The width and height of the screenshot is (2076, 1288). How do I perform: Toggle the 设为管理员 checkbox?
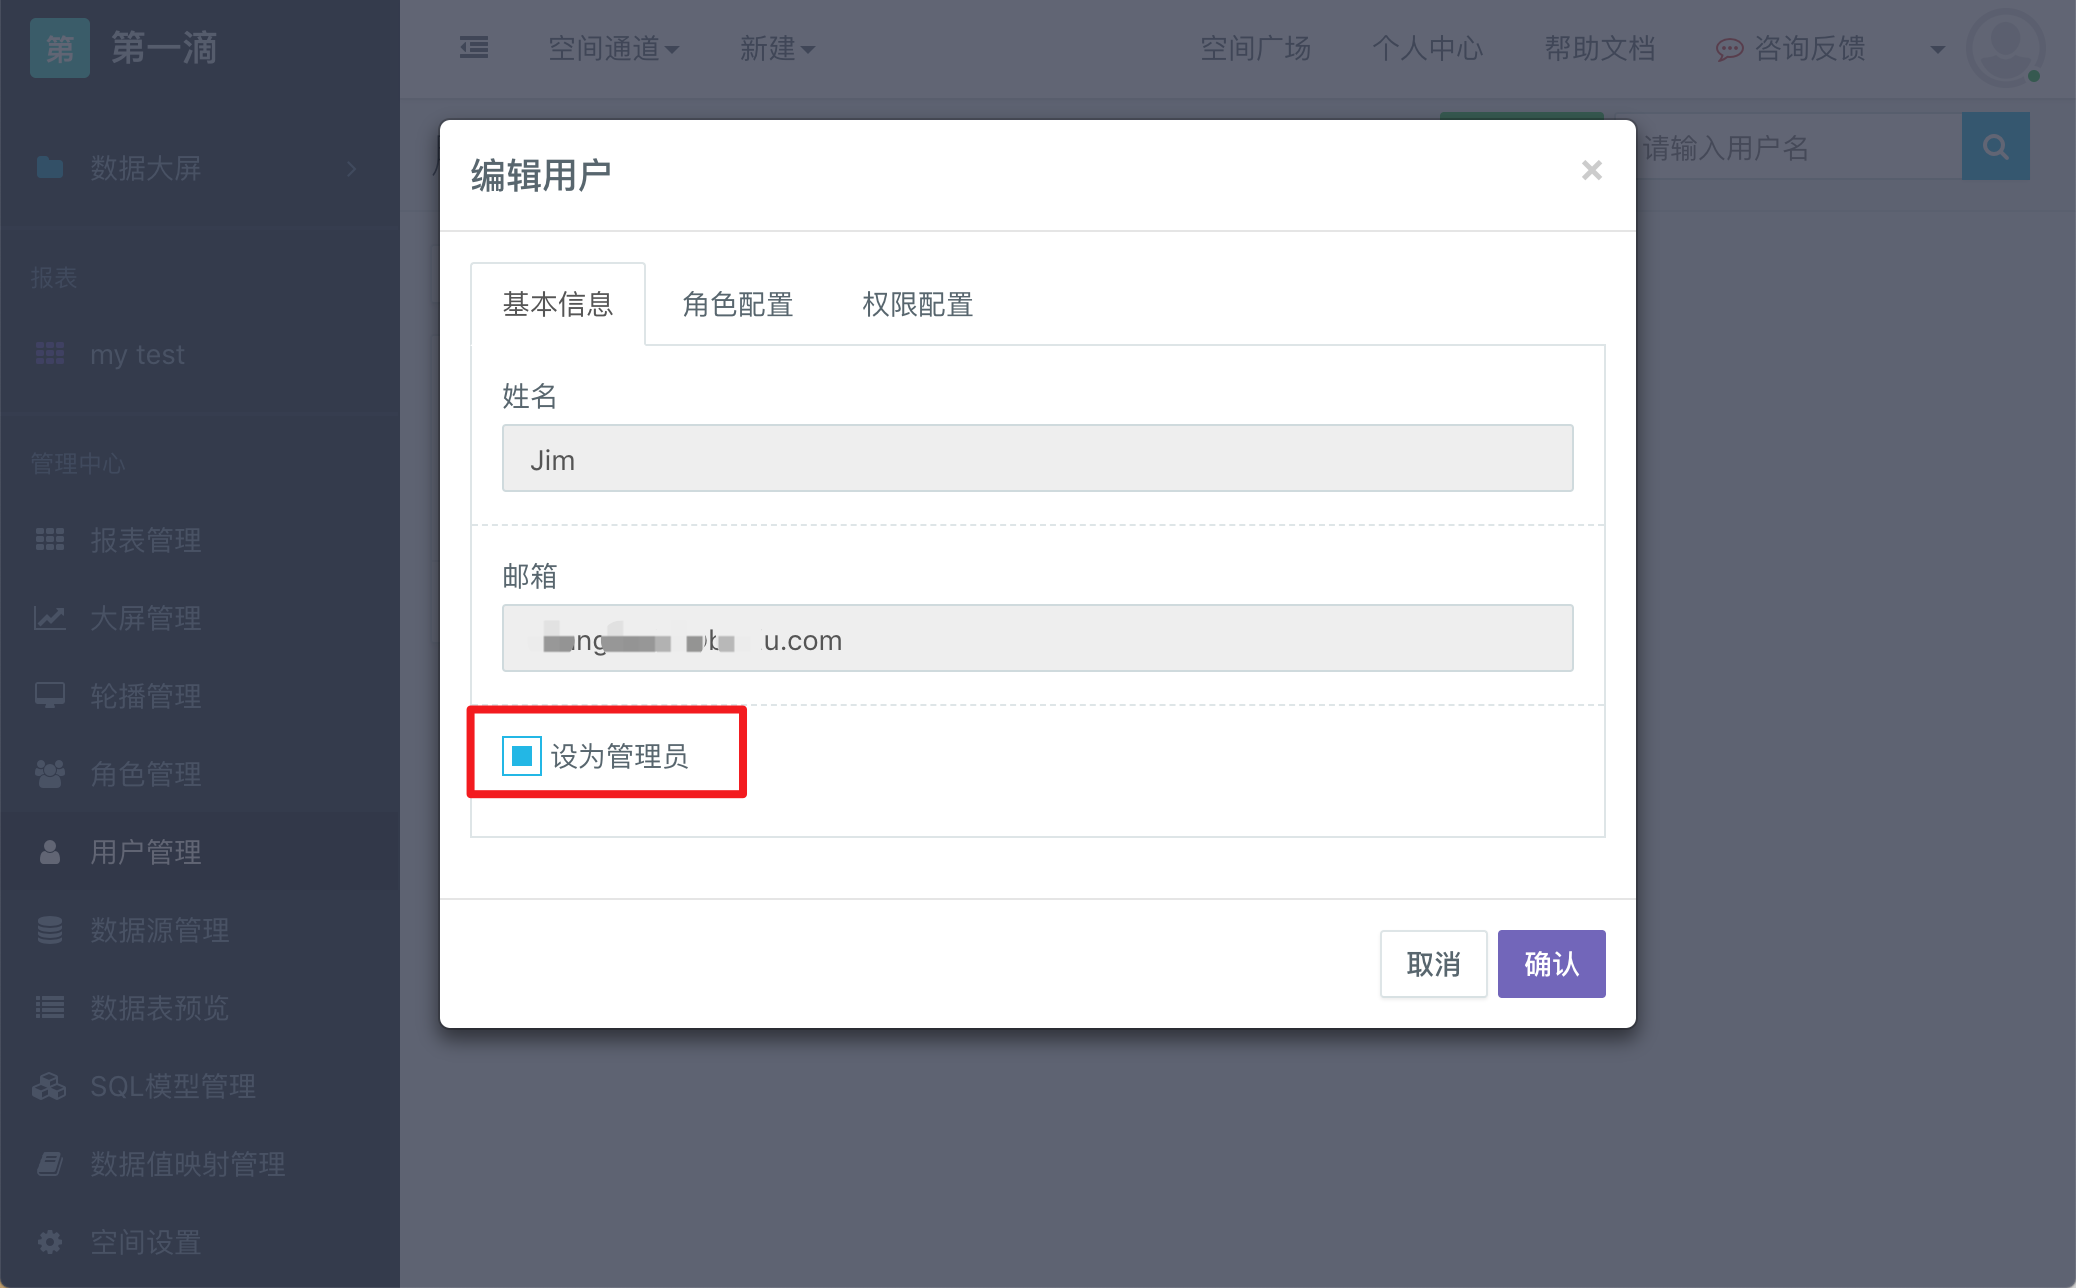click(x=521, y=756)
